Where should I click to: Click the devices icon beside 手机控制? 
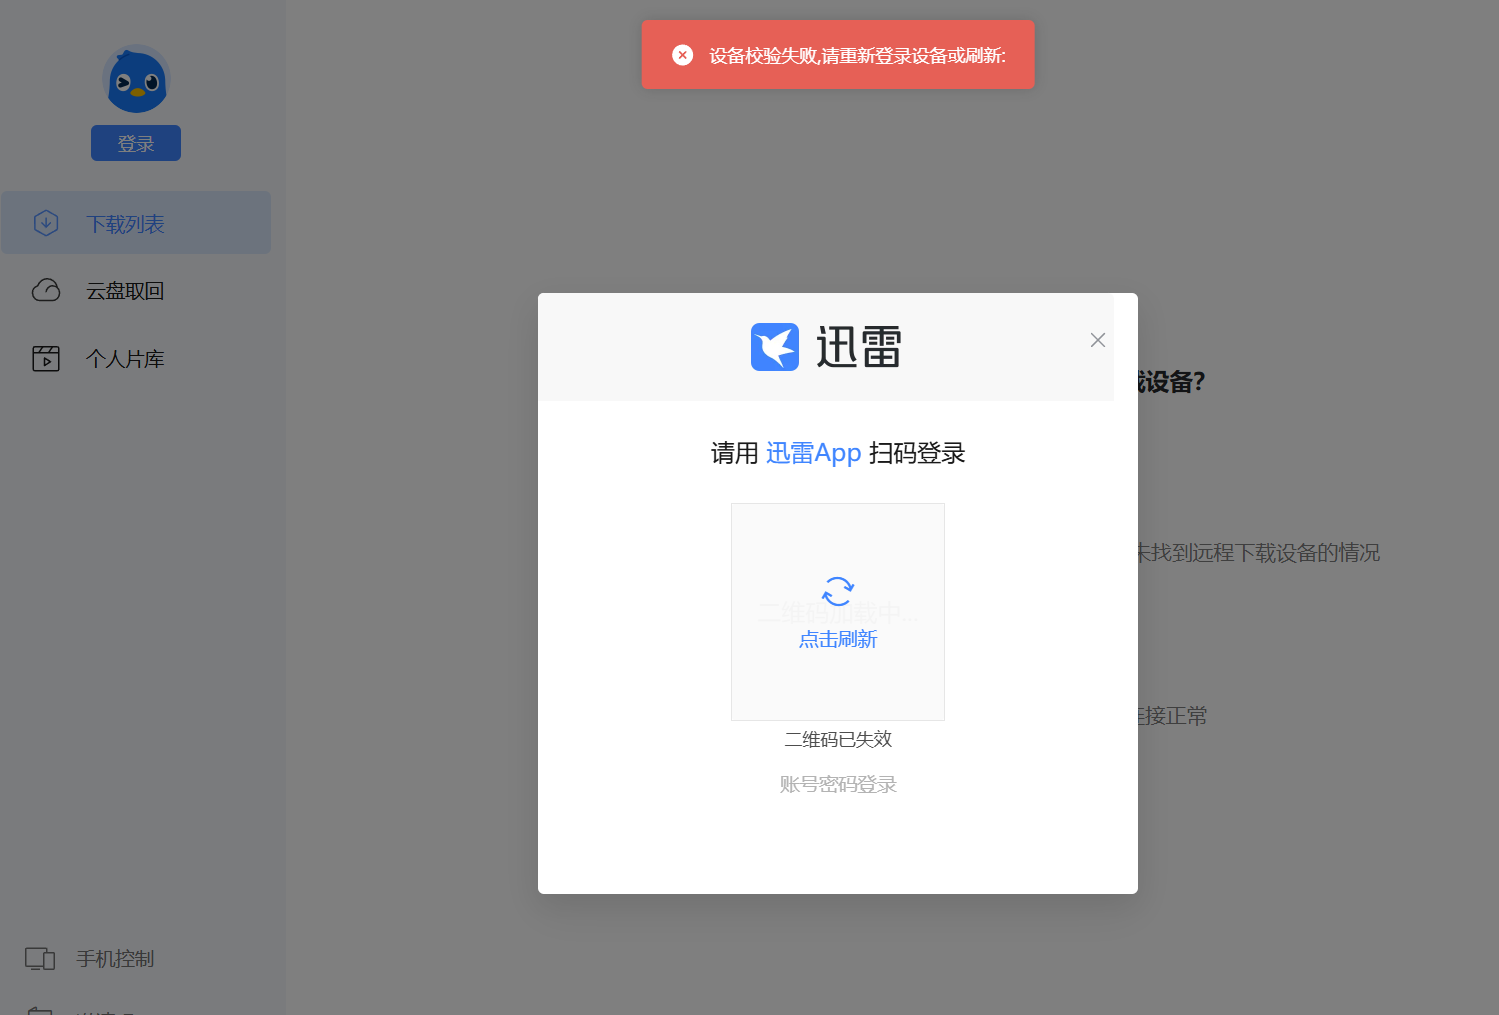pos(40,959)
